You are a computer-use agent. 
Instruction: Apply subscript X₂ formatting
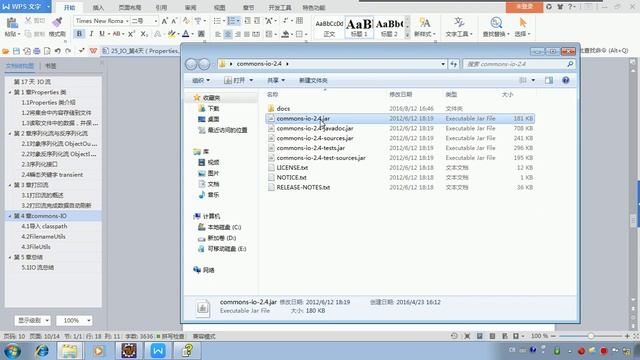(x=144, y=34)
